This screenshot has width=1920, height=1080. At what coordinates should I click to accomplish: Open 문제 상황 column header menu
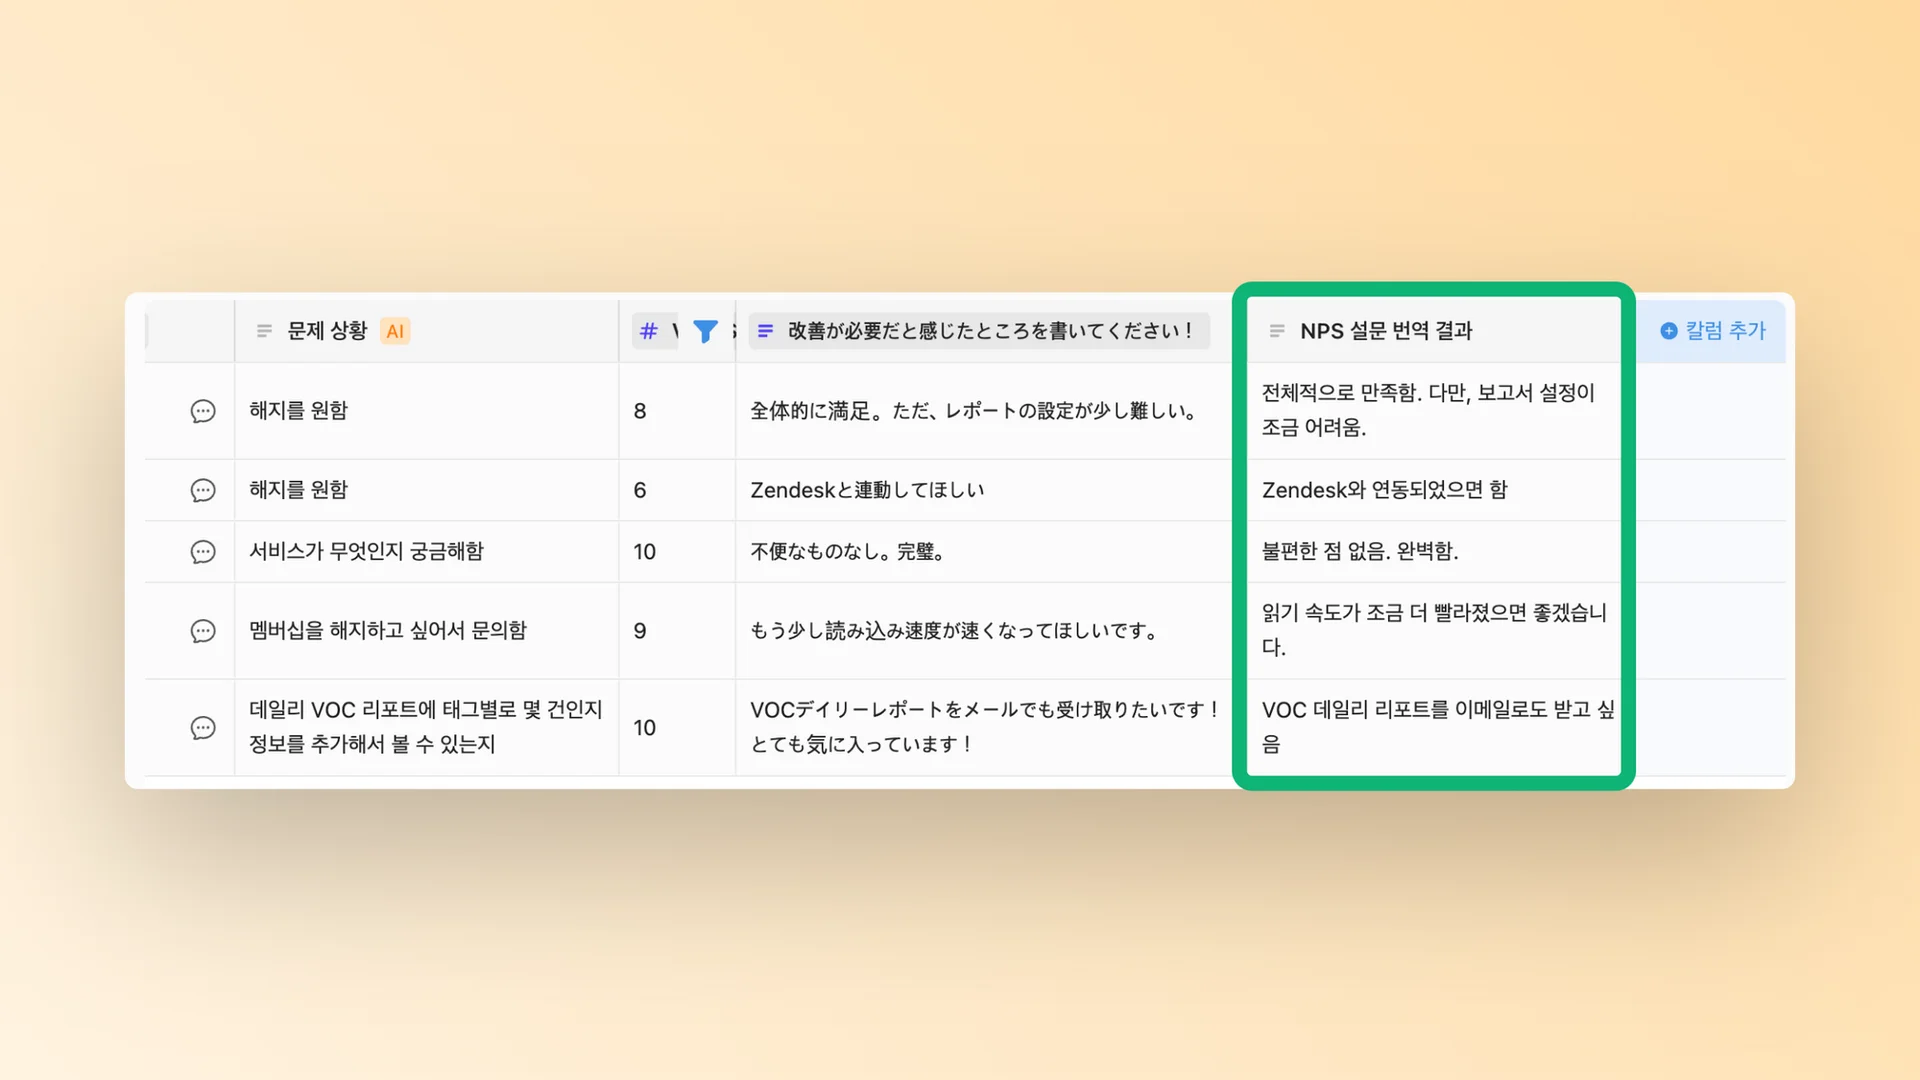(327, 331)
